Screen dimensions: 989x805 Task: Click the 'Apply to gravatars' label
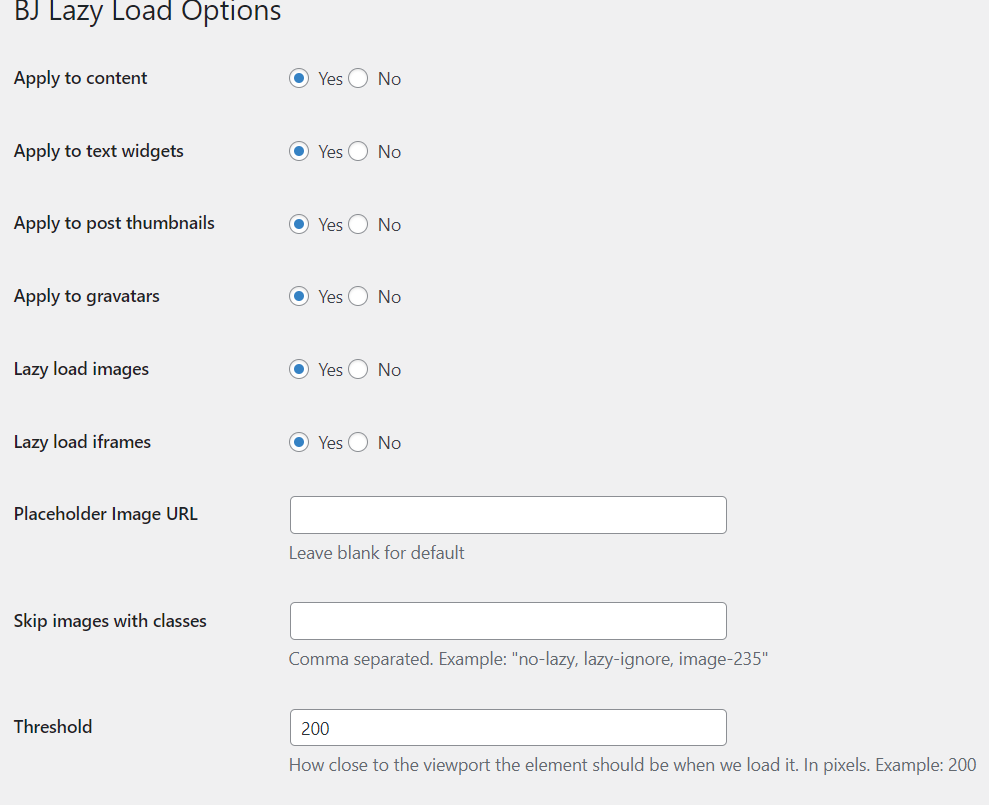[x=86, y=297]
